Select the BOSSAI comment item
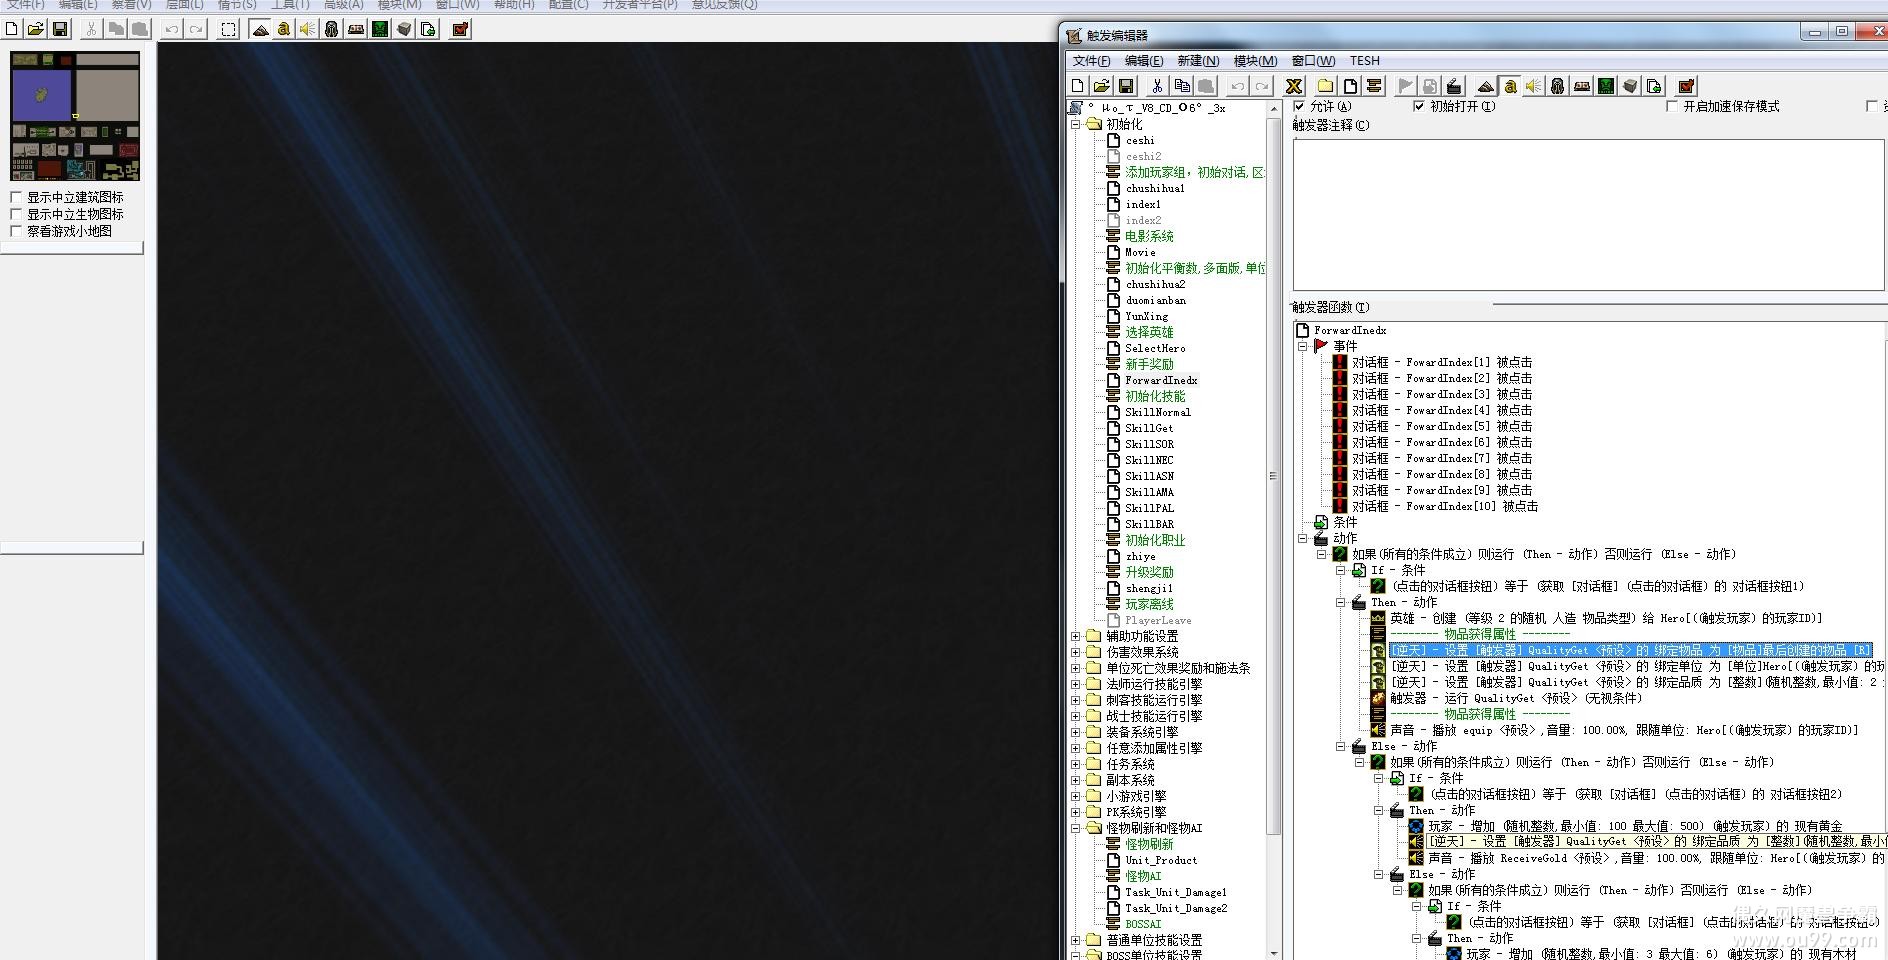The width and height of the screenshot is (1888, 960). click(1143, 924)
